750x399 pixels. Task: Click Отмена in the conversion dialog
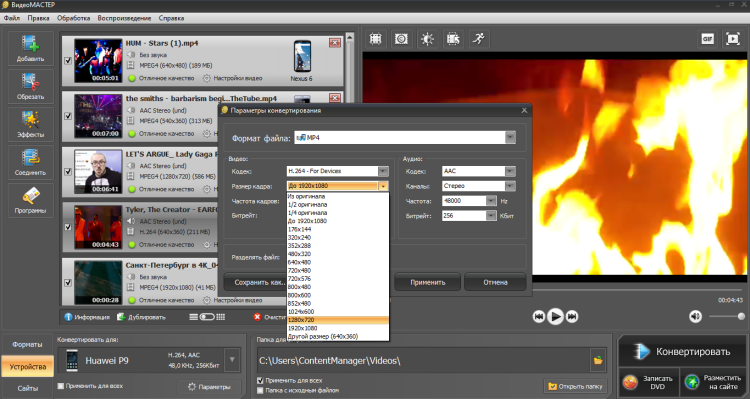tap(495, 282)
